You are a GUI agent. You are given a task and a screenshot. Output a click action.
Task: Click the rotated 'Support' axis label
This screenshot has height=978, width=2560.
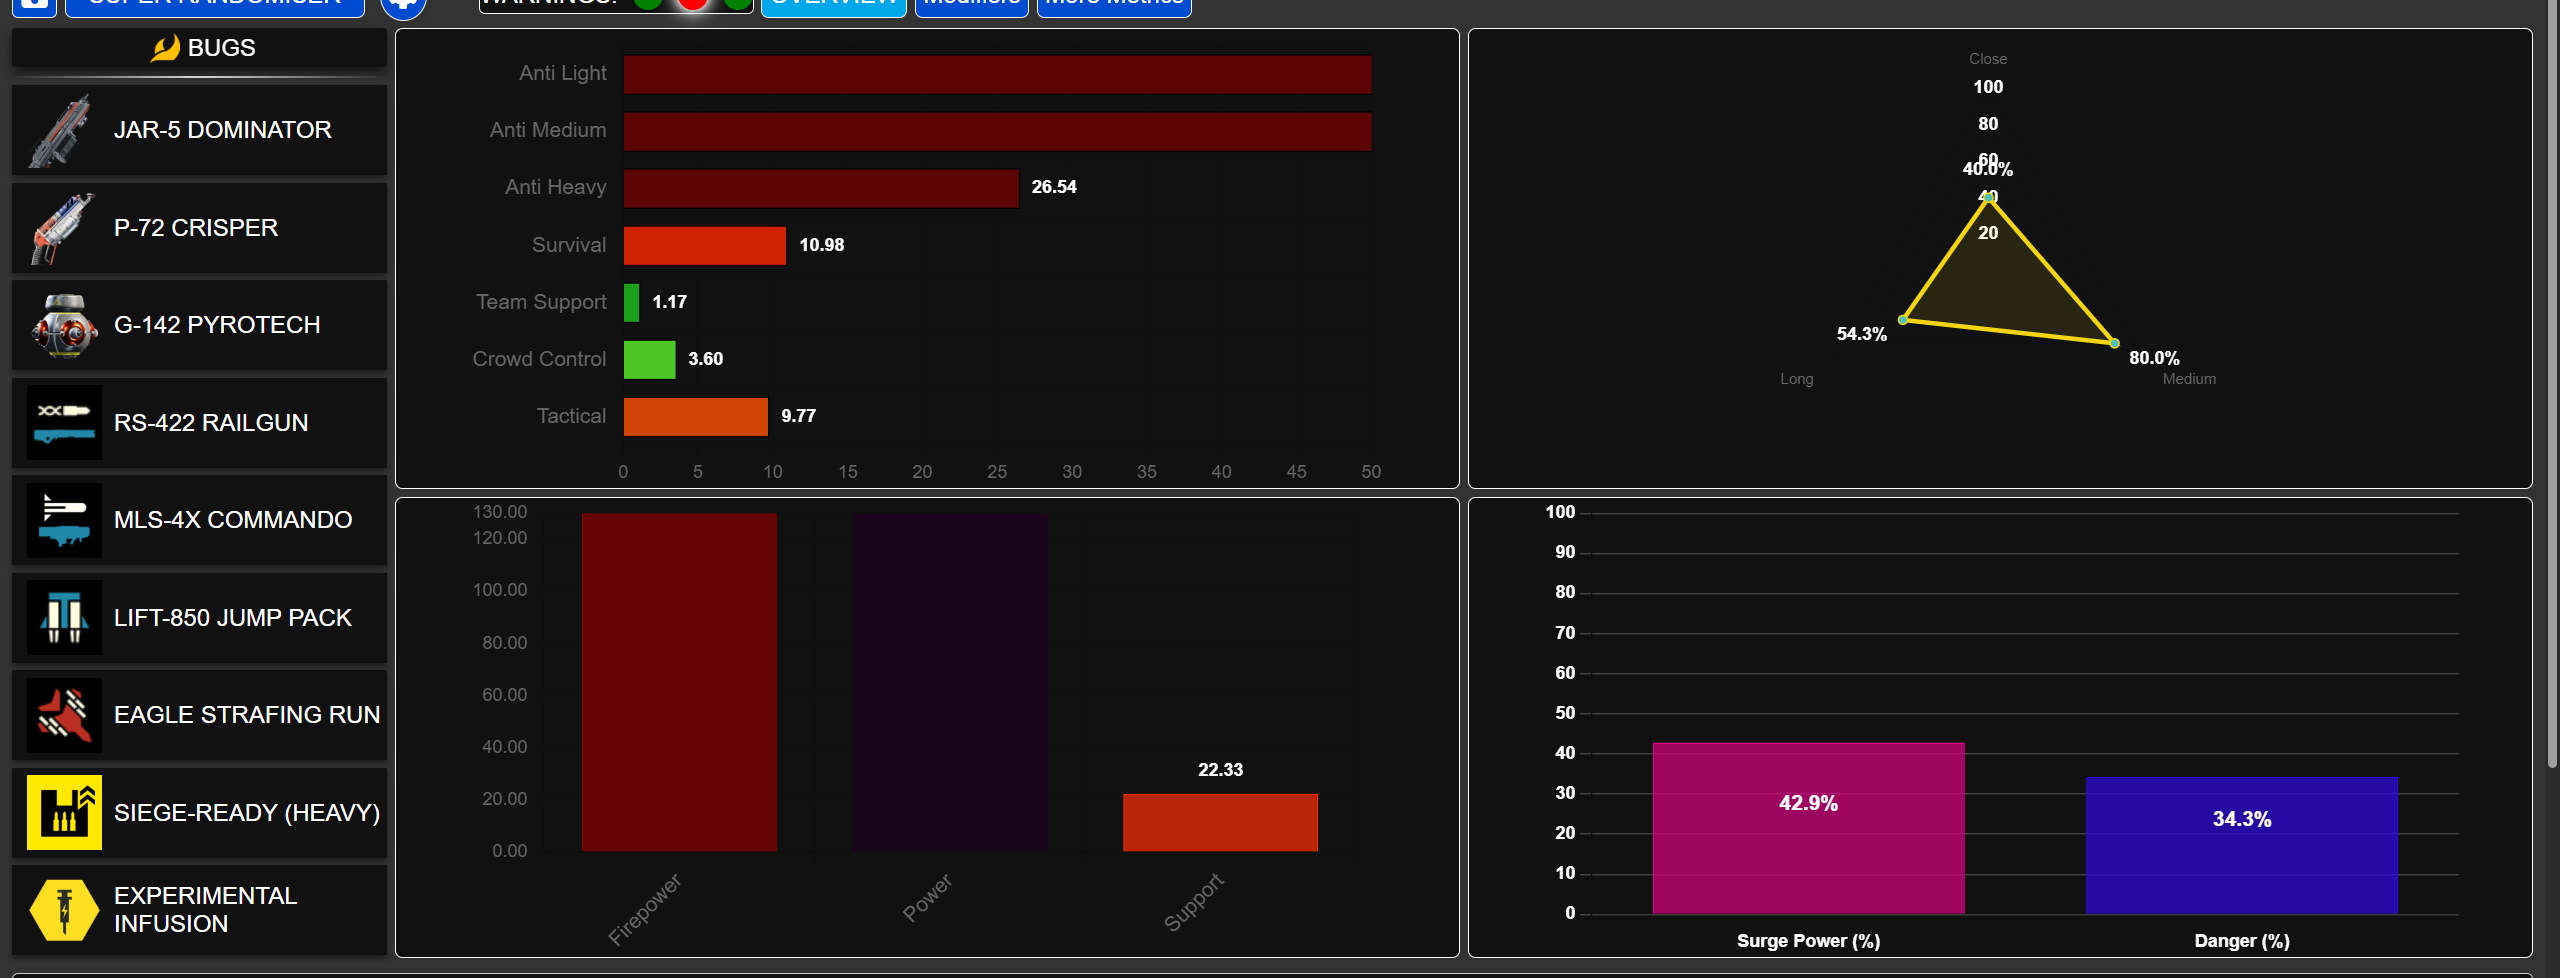coord(1194,902)
